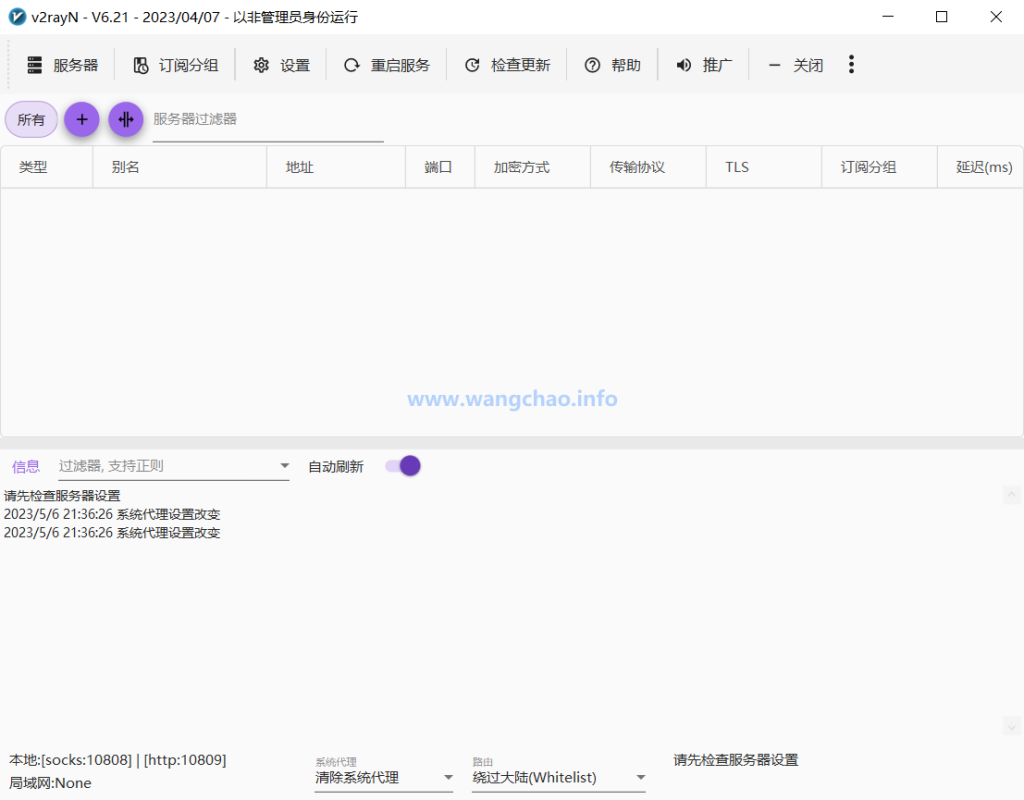This screenshot has width=1024, height=800.
Task: Sort by the TLS column header
Action: pyautogui.click(x=763, y=167)
